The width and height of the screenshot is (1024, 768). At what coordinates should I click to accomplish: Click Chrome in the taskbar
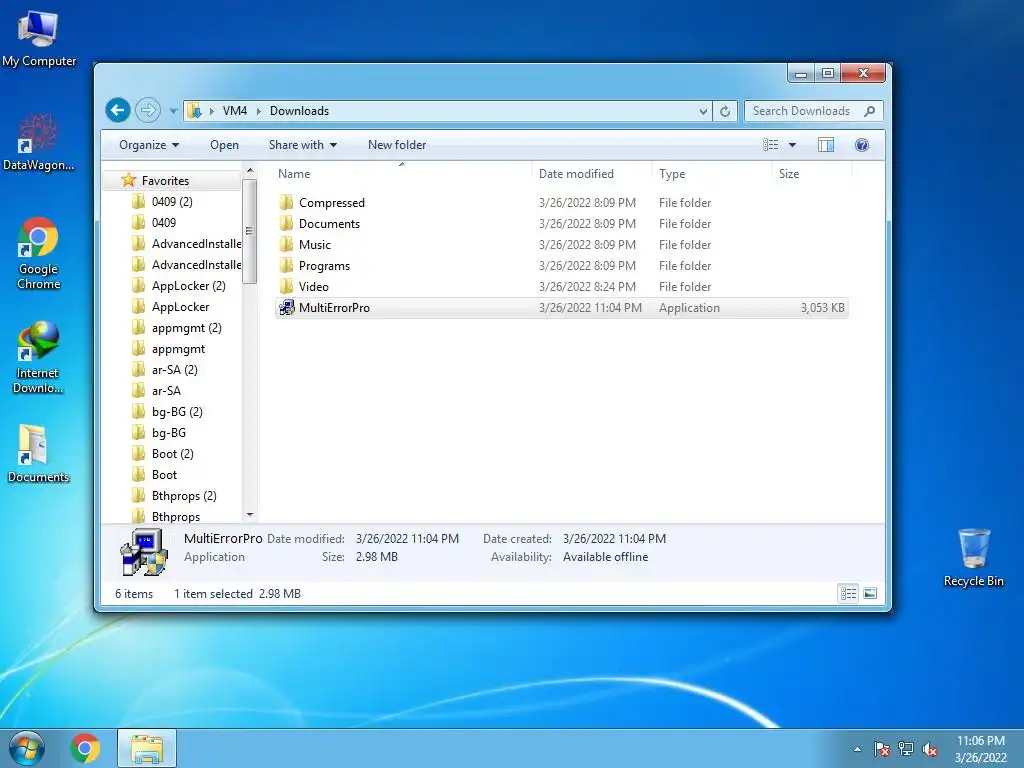(x=85, y=748)
